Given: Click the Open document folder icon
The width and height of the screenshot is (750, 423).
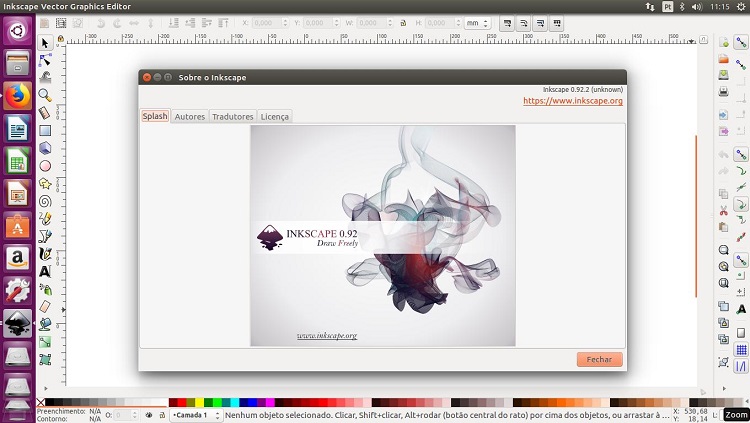Looking at the screenshot, I should pos(723,59).
